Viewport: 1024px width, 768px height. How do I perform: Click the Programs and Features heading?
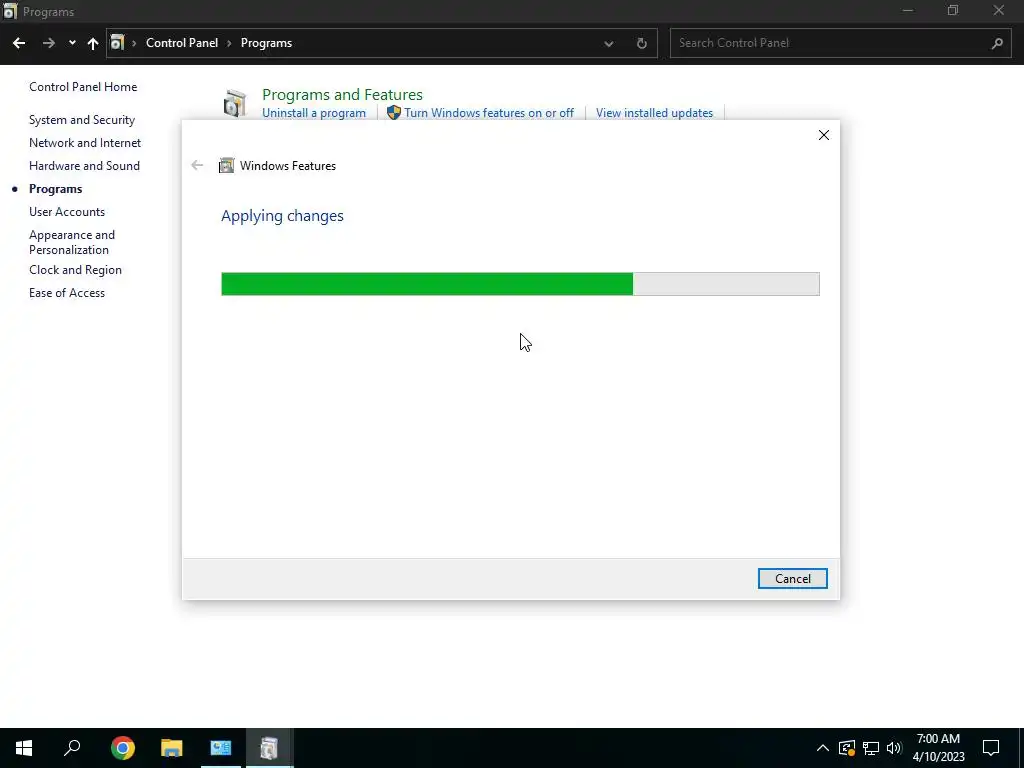(342, 95)
